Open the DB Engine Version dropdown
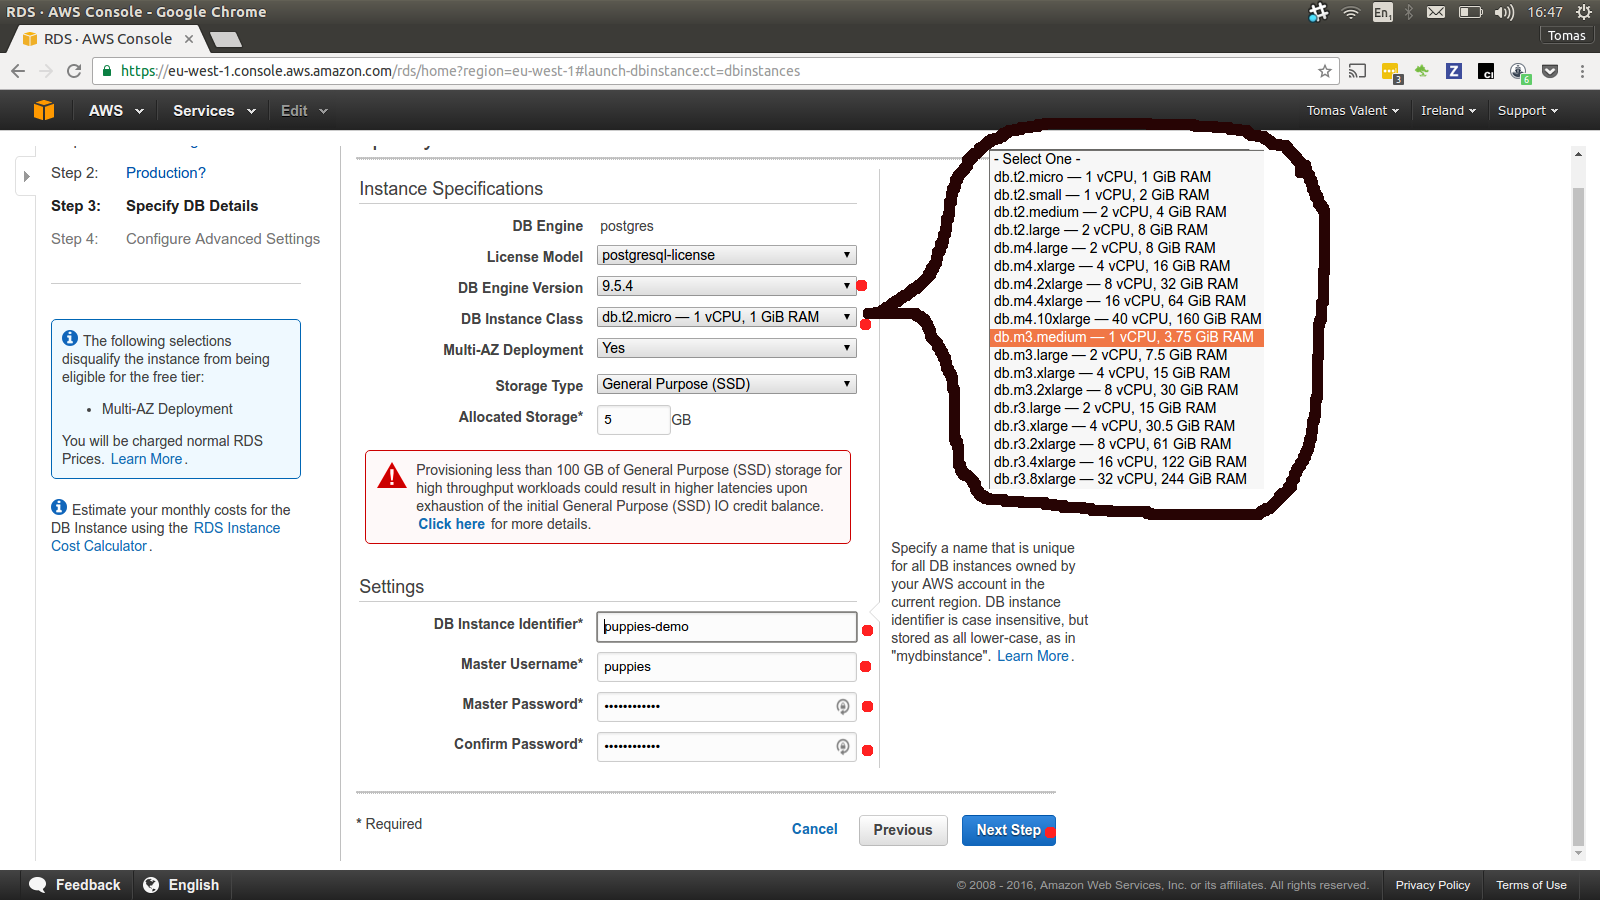Image resolution: width=1600 pixels, height=900 pixels. pos(727,286)
